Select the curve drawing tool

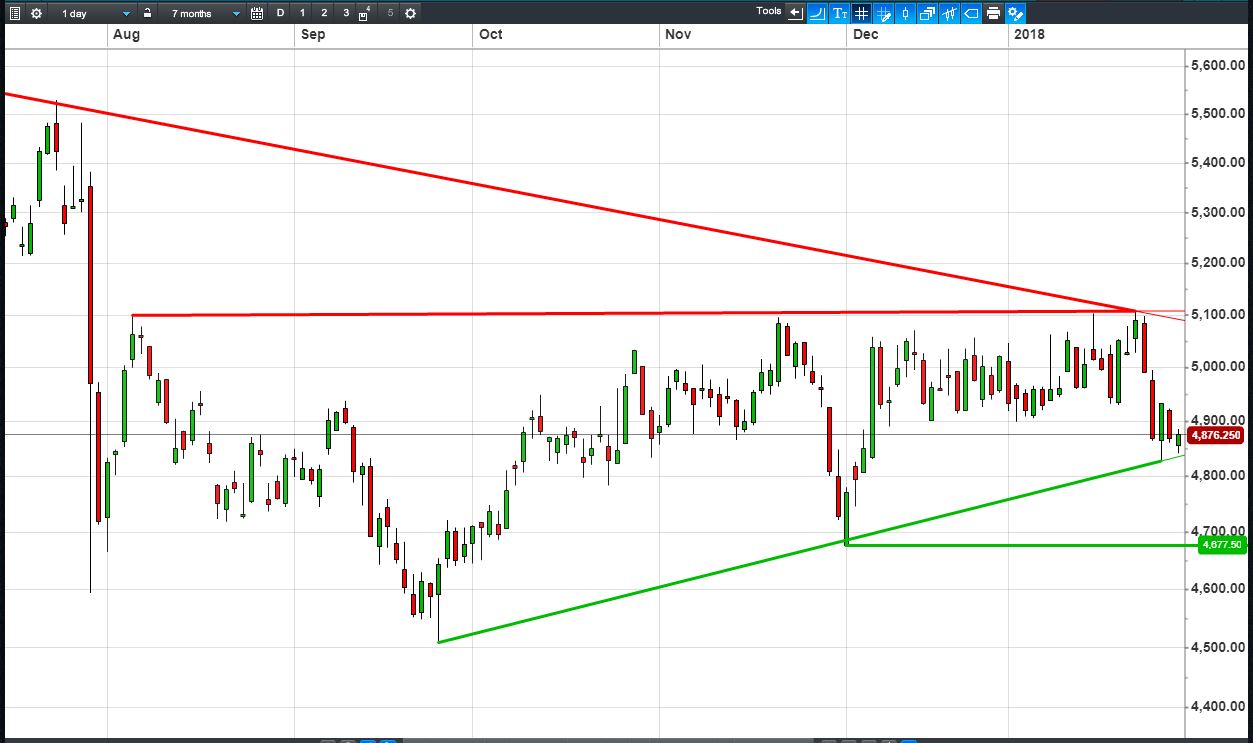(x=818, y=13)
